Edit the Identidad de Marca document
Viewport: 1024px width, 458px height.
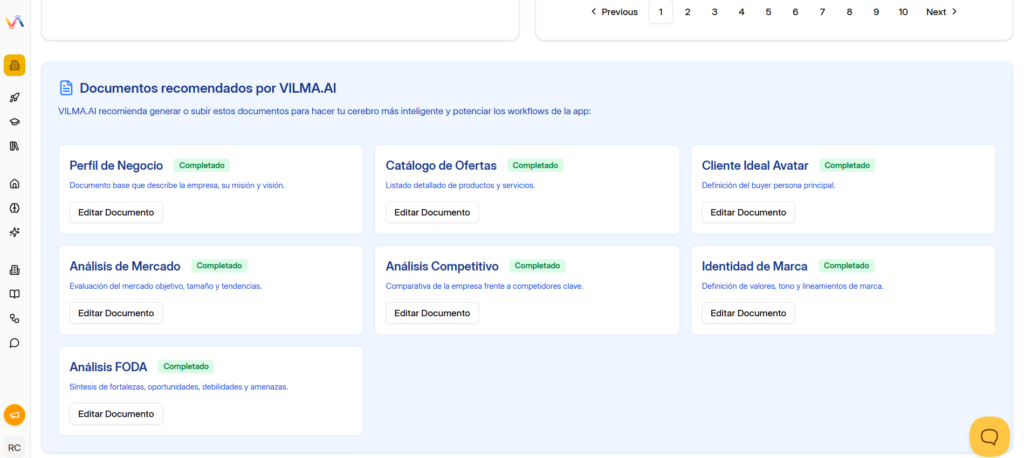pos(748,313)
